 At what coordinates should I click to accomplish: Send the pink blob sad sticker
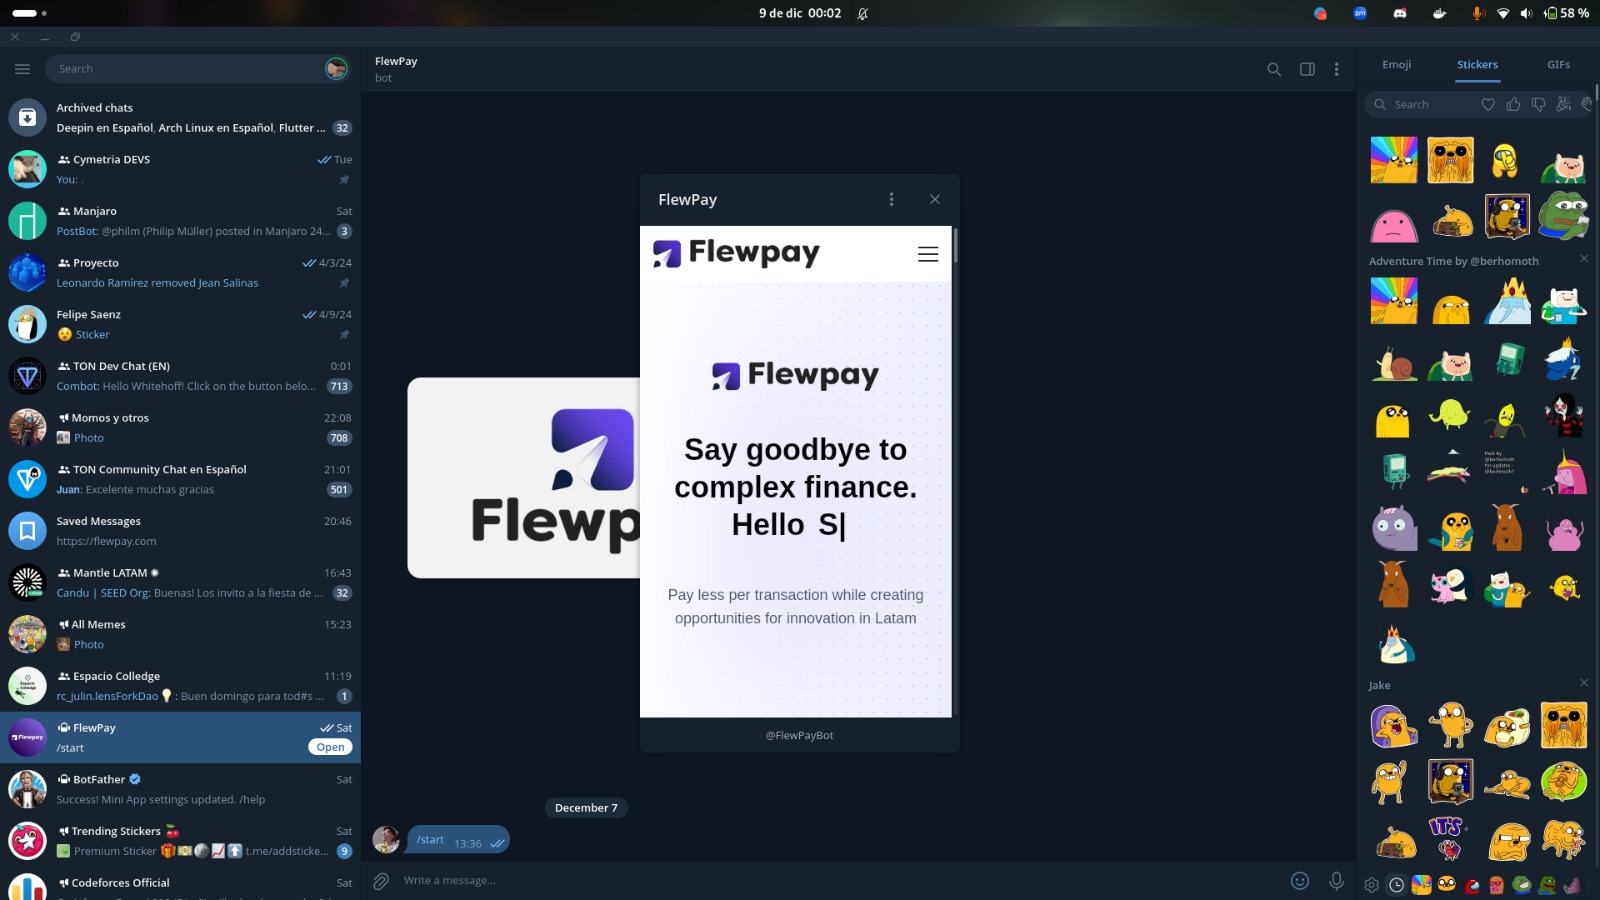tap(1393, 224)
